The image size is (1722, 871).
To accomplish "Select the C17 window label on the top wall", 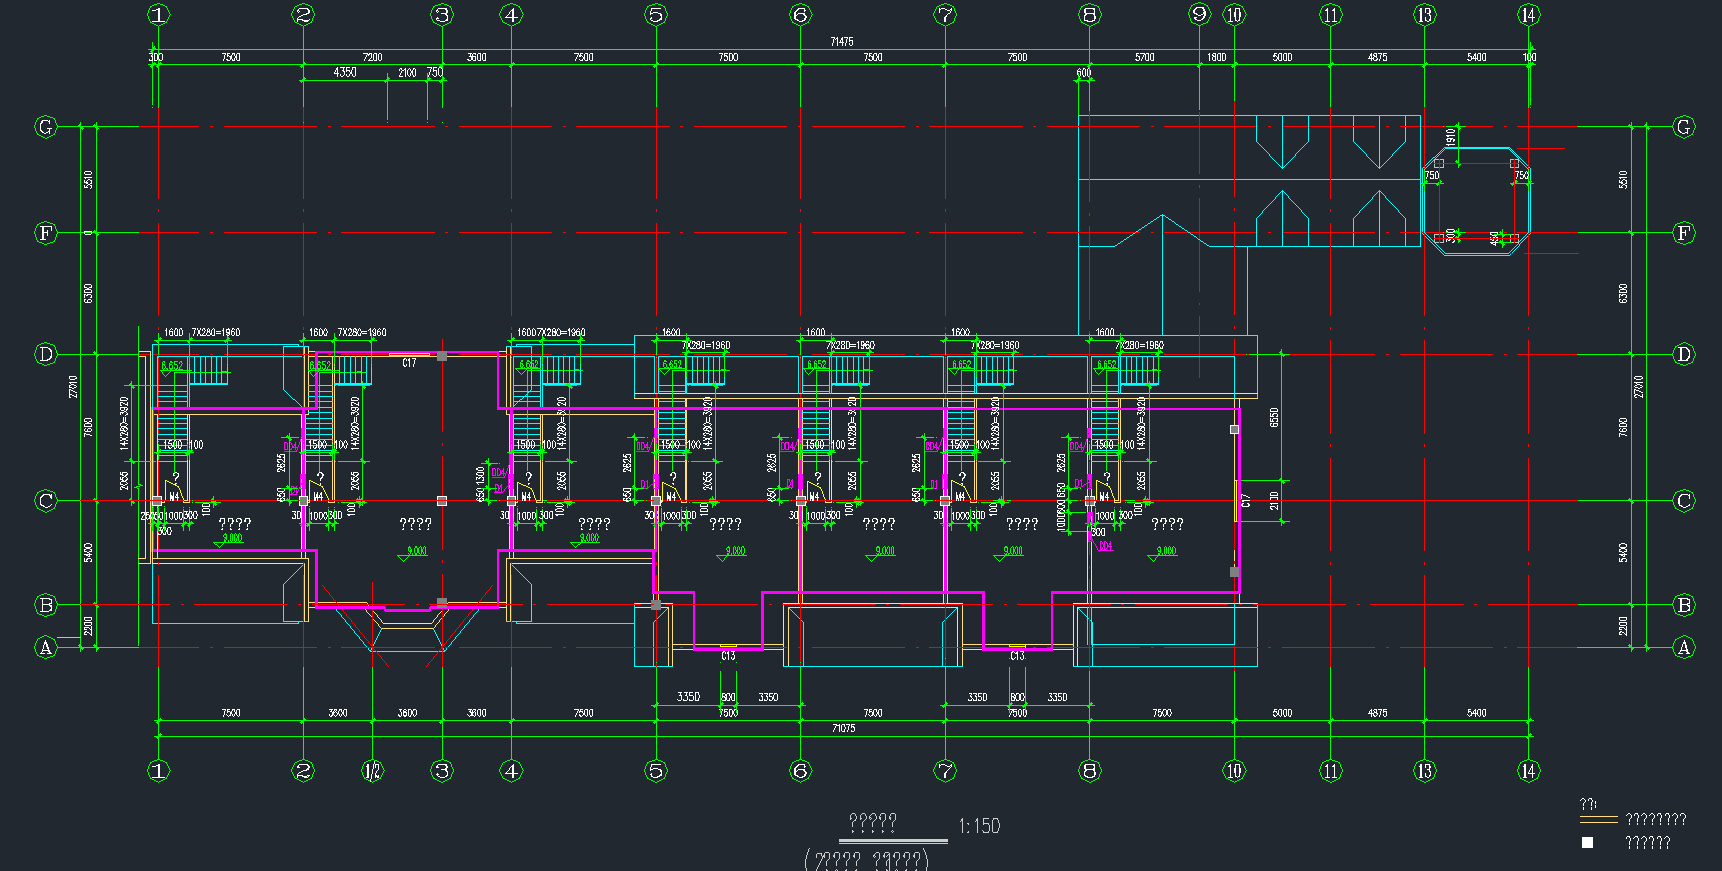I will click(x=409, y=363).
